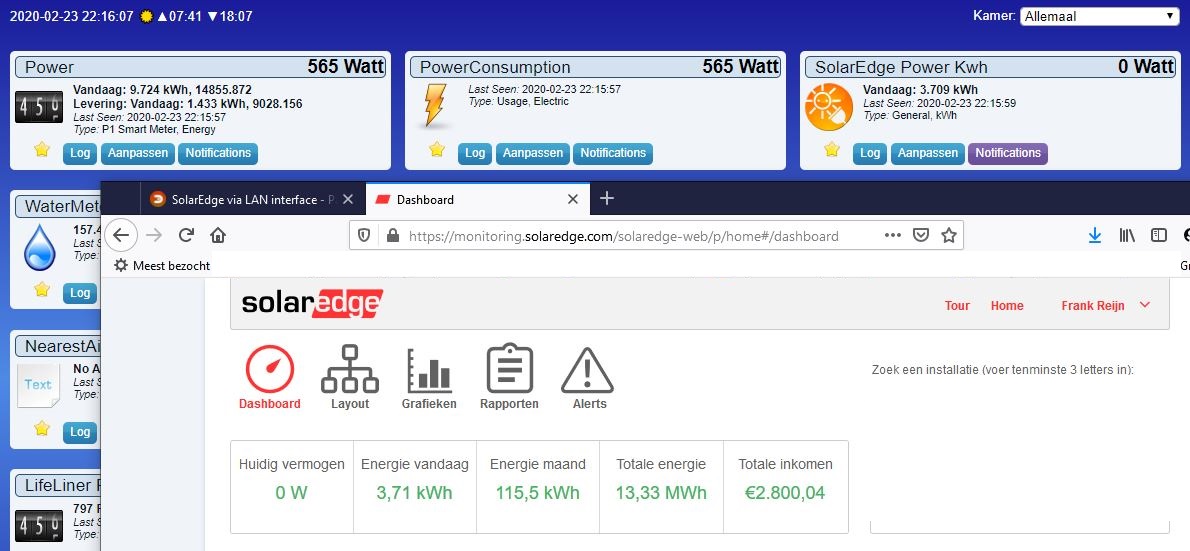Open page actions three-dot menu

892,235
